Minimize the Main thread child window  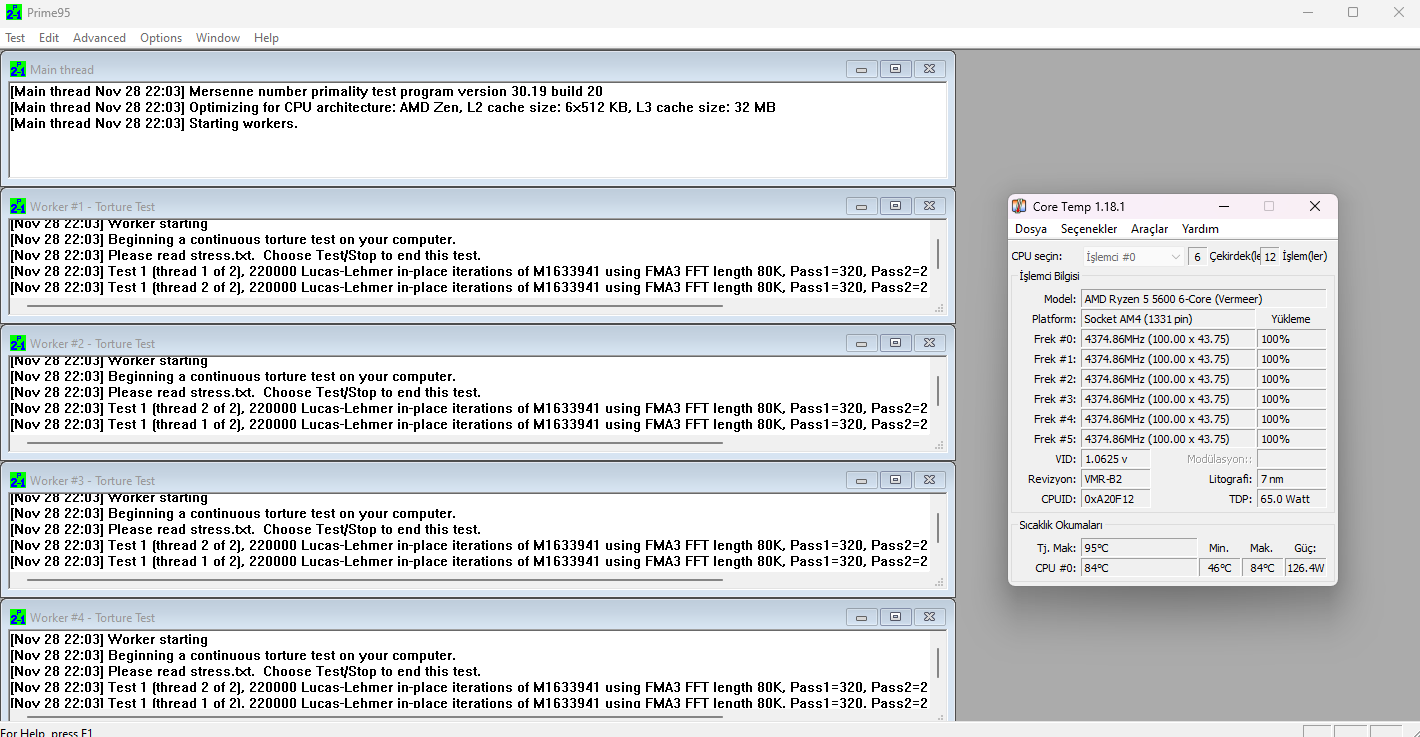pyautogui.click(x=862, y=69)
